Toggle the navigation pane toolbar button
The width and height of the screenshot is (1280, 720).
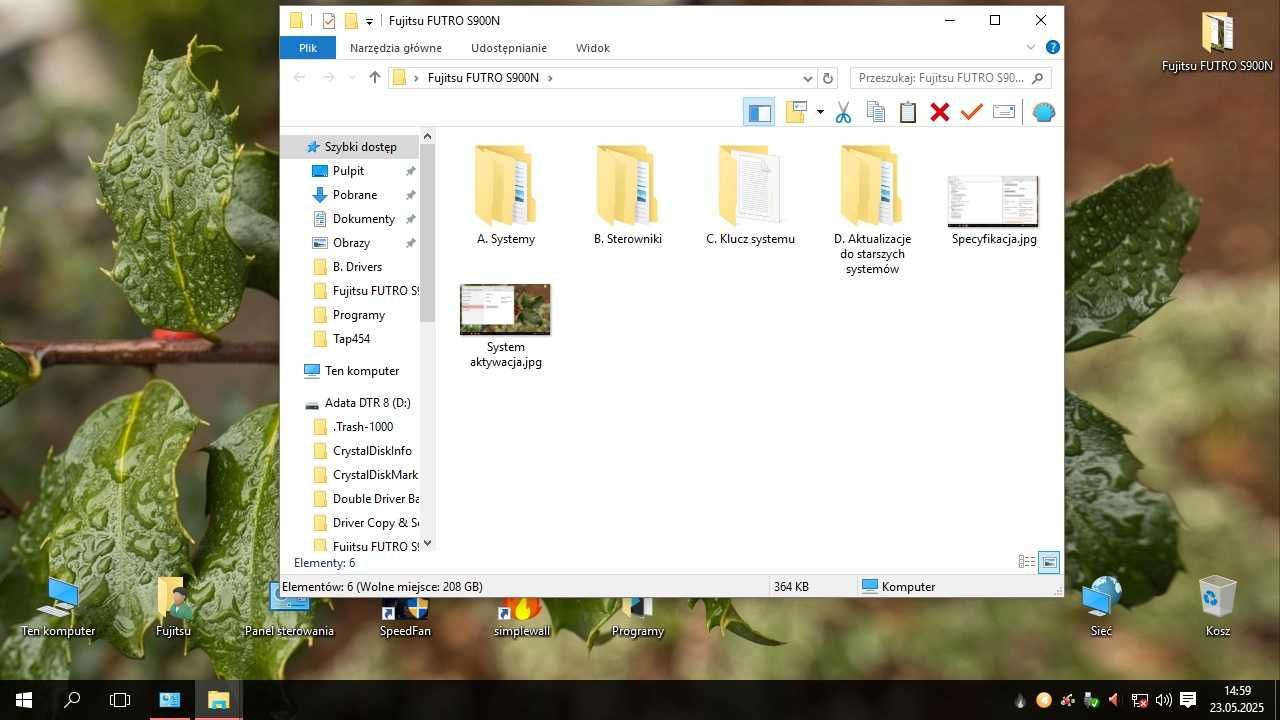click(x=759, y=112)
